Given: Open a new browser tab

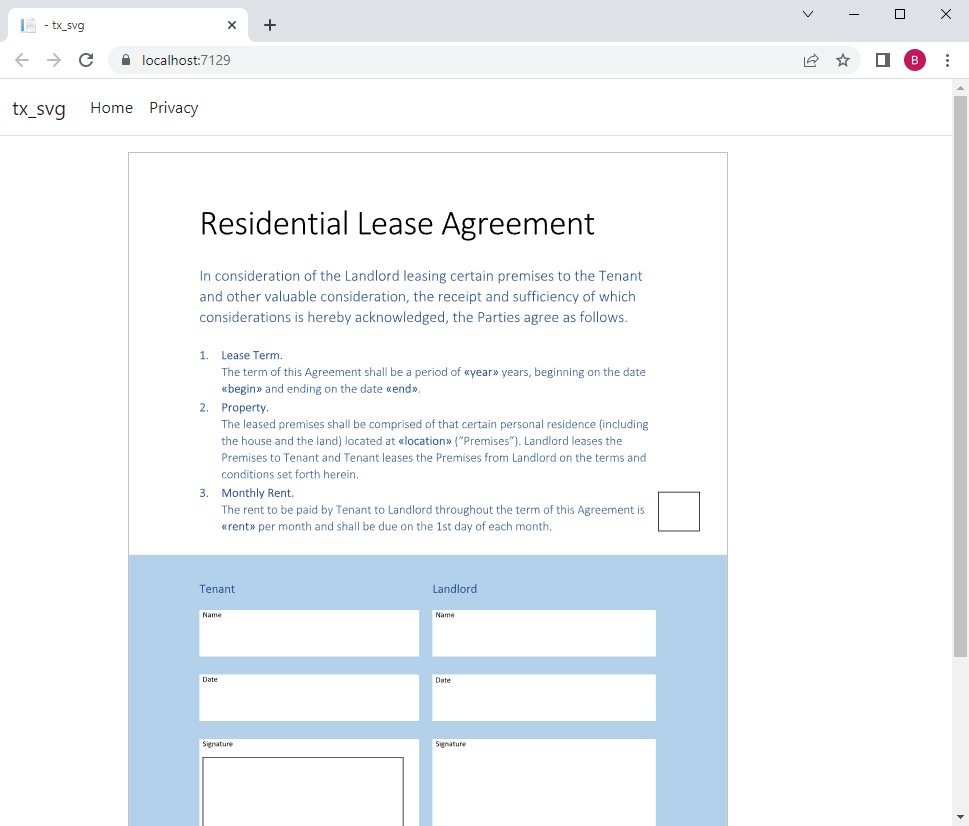Looking at the screenshot, I should [269, 25].
